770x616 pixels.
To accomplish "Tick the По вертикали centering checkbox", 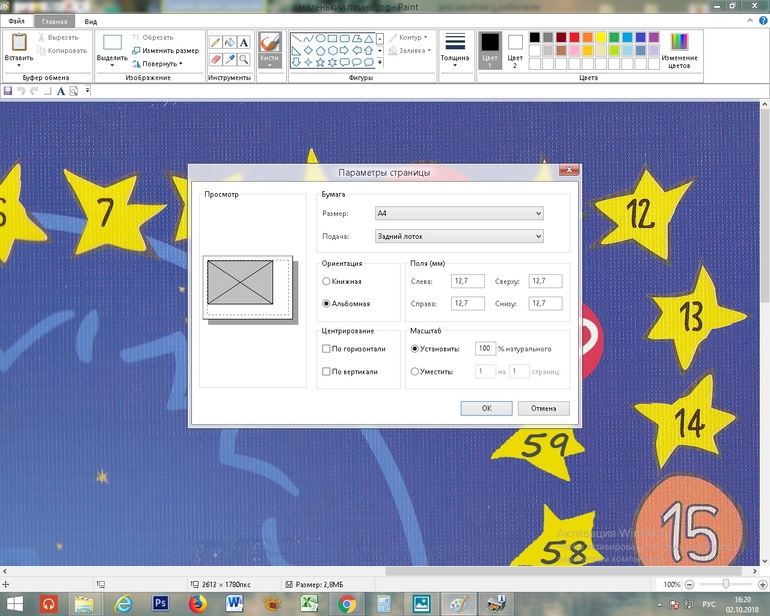I will [326, 371].
